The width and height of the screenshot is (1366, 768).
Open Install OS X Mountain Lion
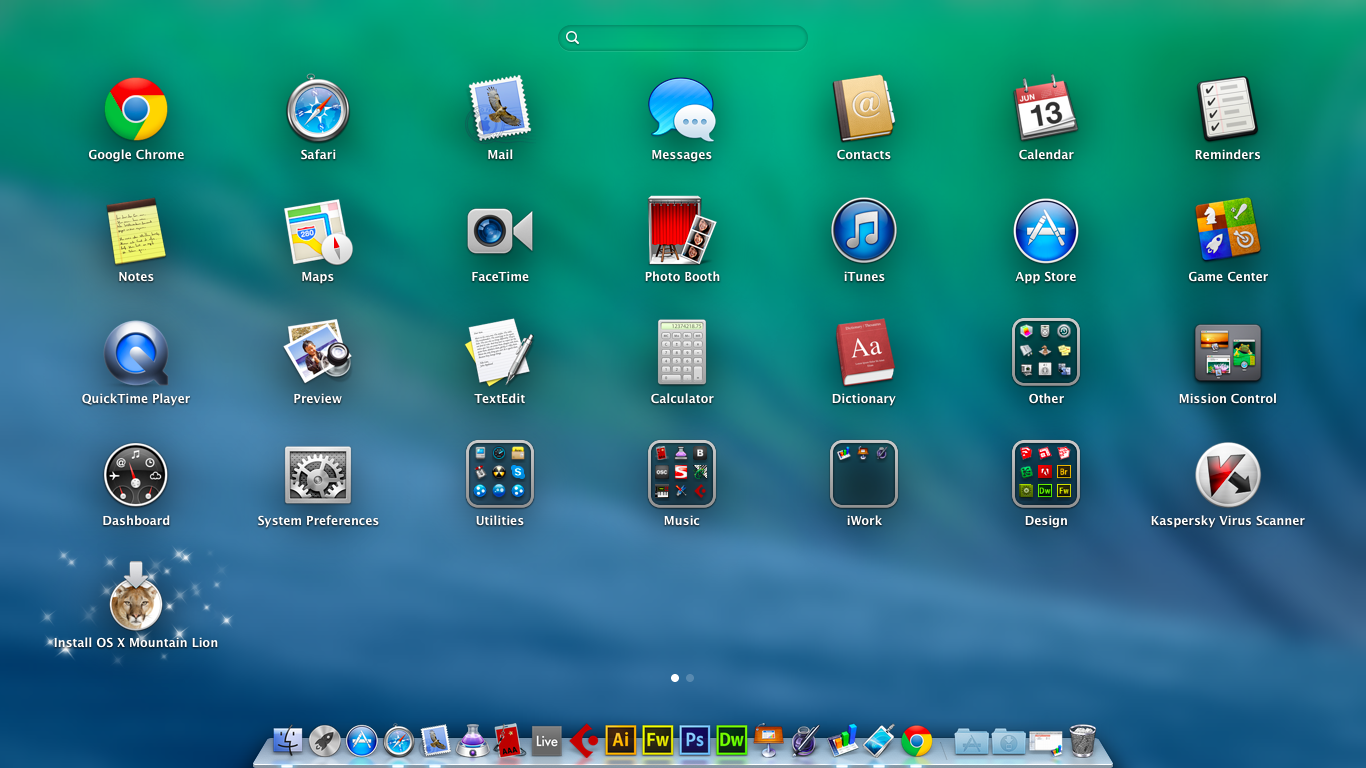coord(136,597)
